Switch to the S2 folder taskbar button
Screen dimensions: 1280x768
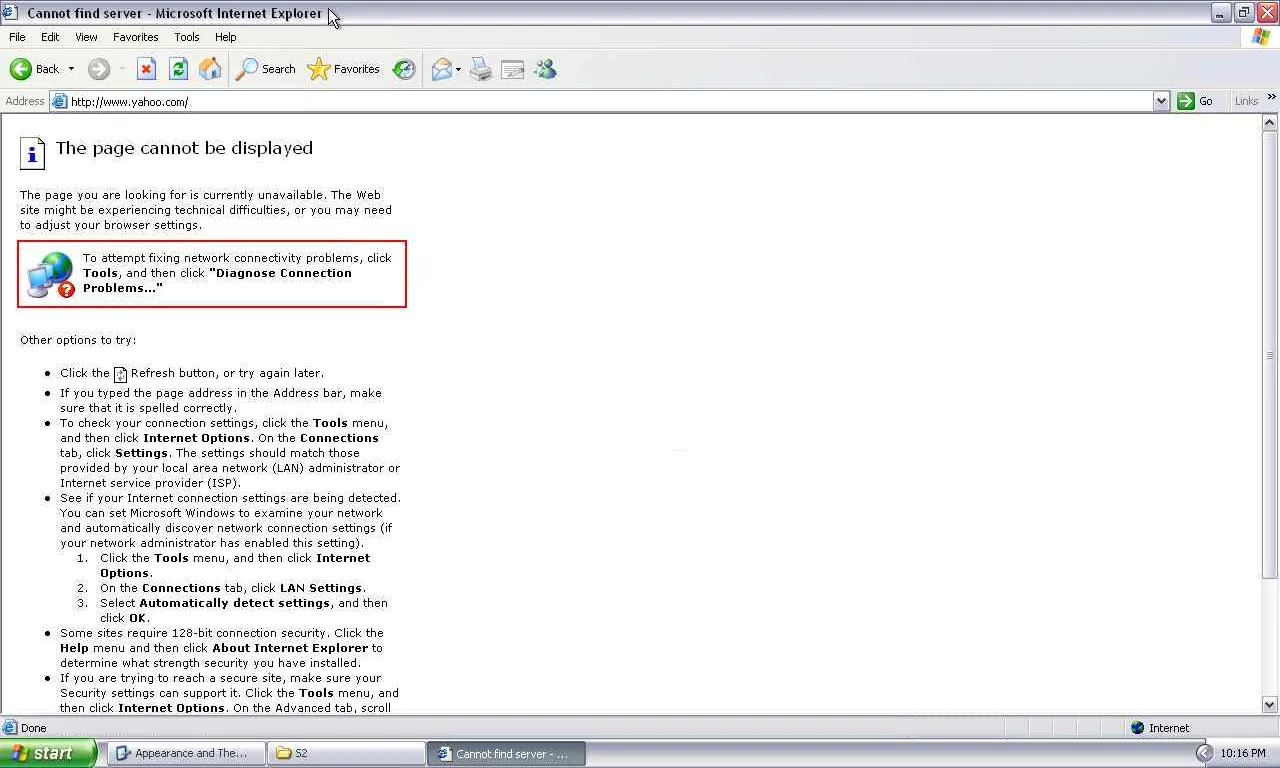pyautogui.click(x=346, y=753)
